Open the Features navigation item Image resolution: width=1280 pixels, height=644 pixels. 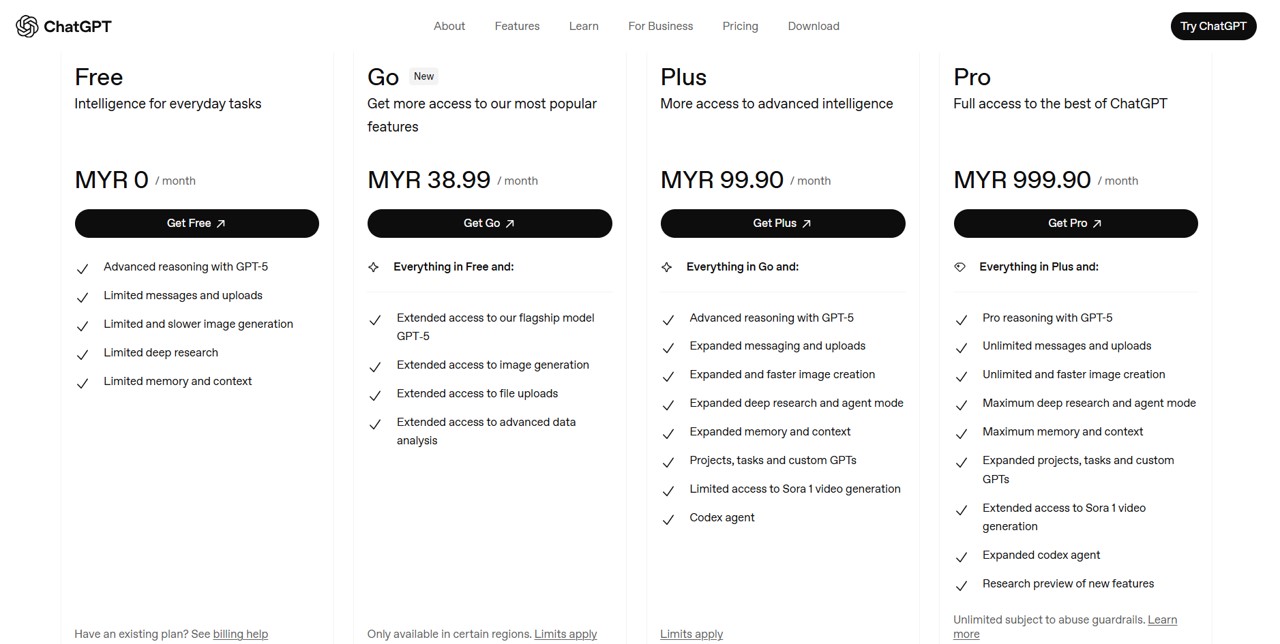tap(517, 26)
